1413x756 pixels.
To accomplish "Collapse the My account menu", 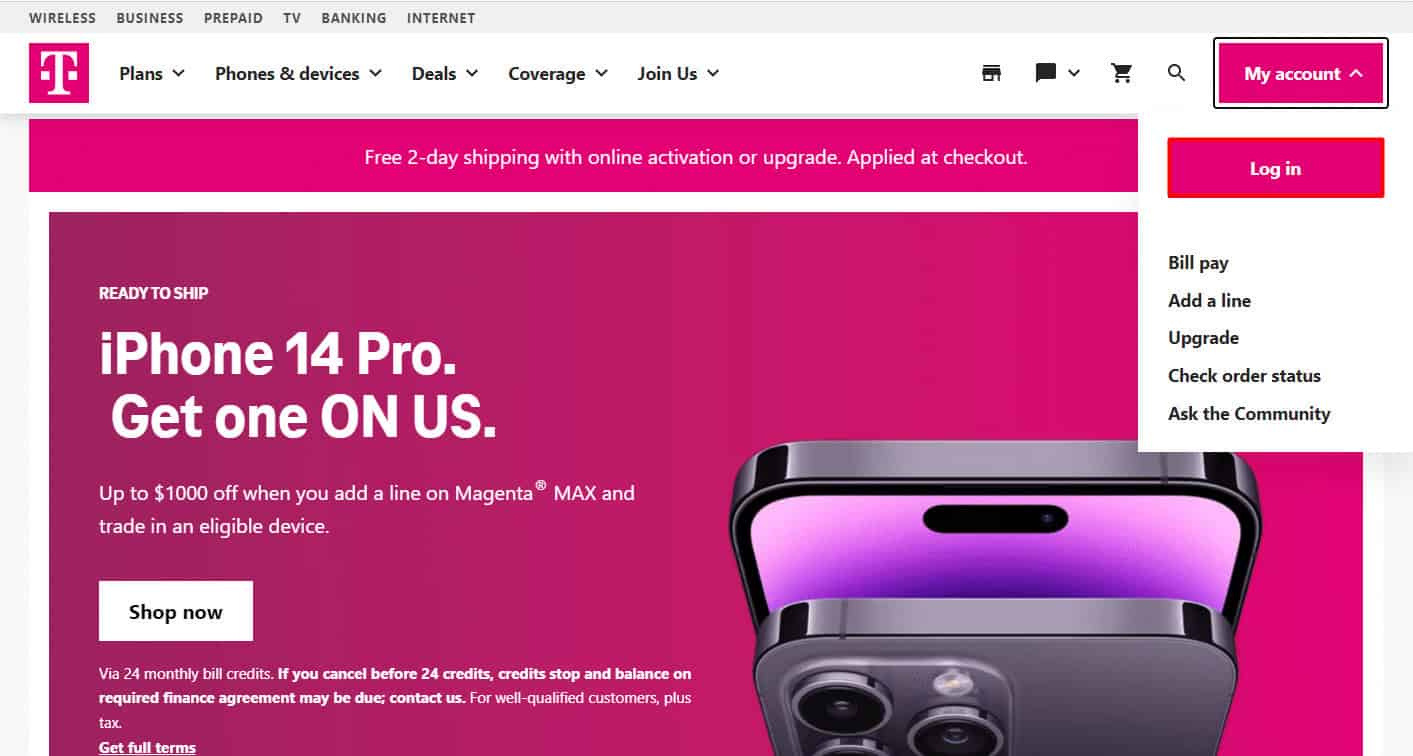I will tap(1301, 73).
